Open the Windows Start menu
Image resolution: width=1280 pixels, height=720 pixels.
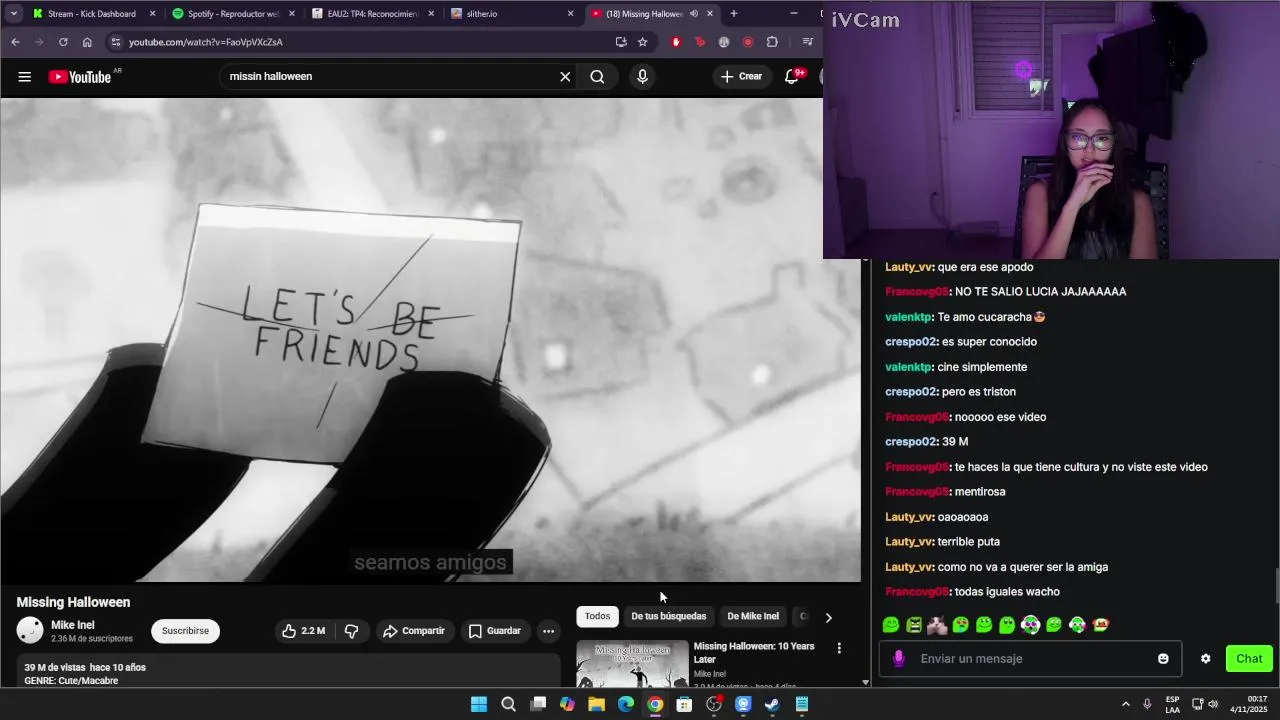click(x=479, y=704)
